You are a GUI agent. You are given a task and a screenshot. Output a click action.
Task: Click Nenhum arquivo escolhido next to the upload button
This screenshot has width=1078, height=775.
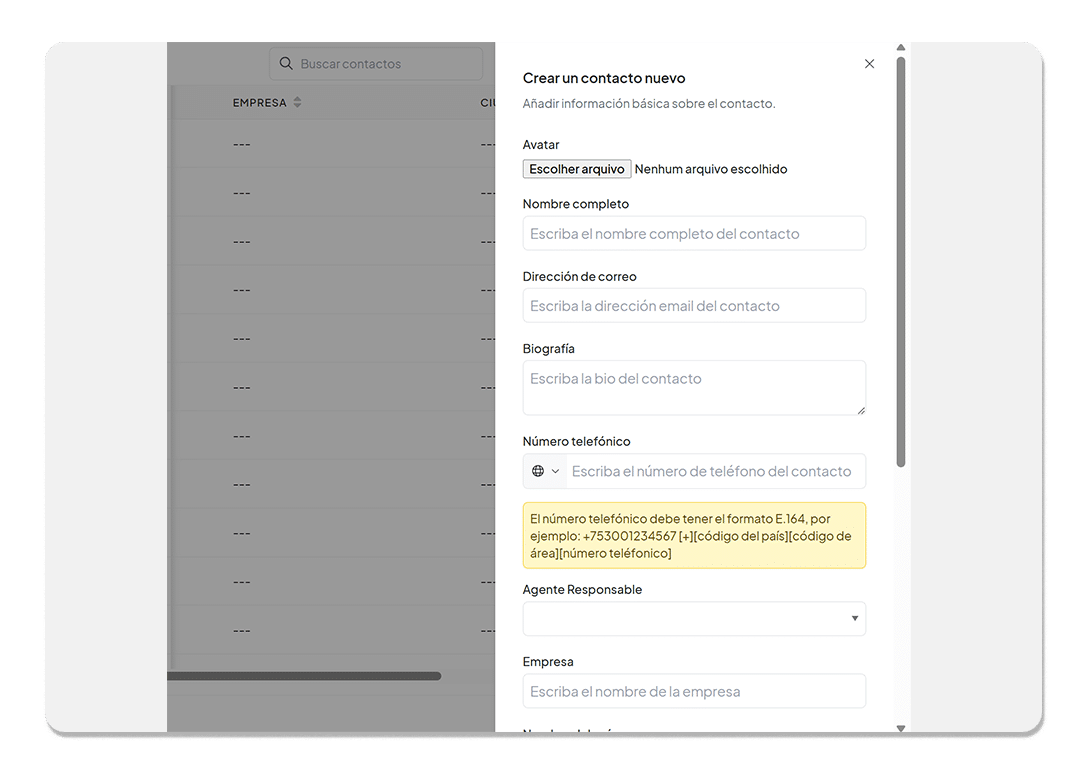(x=711, y=168)
